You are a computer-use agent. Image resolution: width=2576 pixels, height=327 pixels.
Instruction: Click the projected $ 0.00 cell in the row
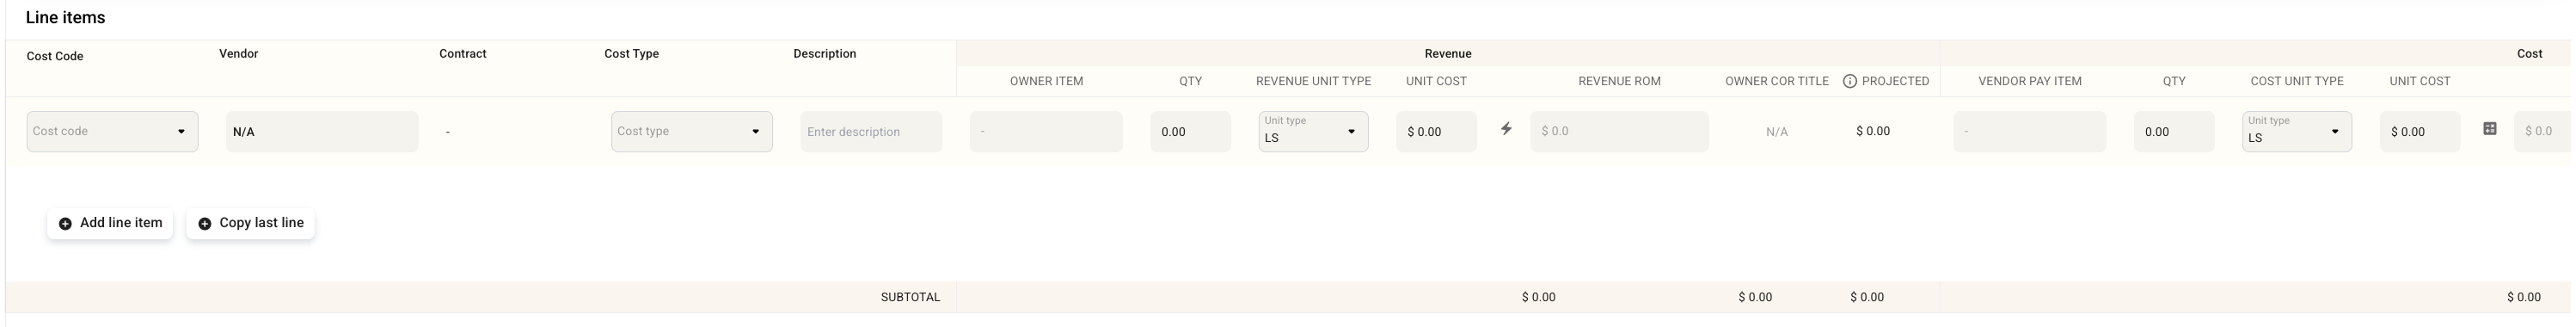[1873, 131]
